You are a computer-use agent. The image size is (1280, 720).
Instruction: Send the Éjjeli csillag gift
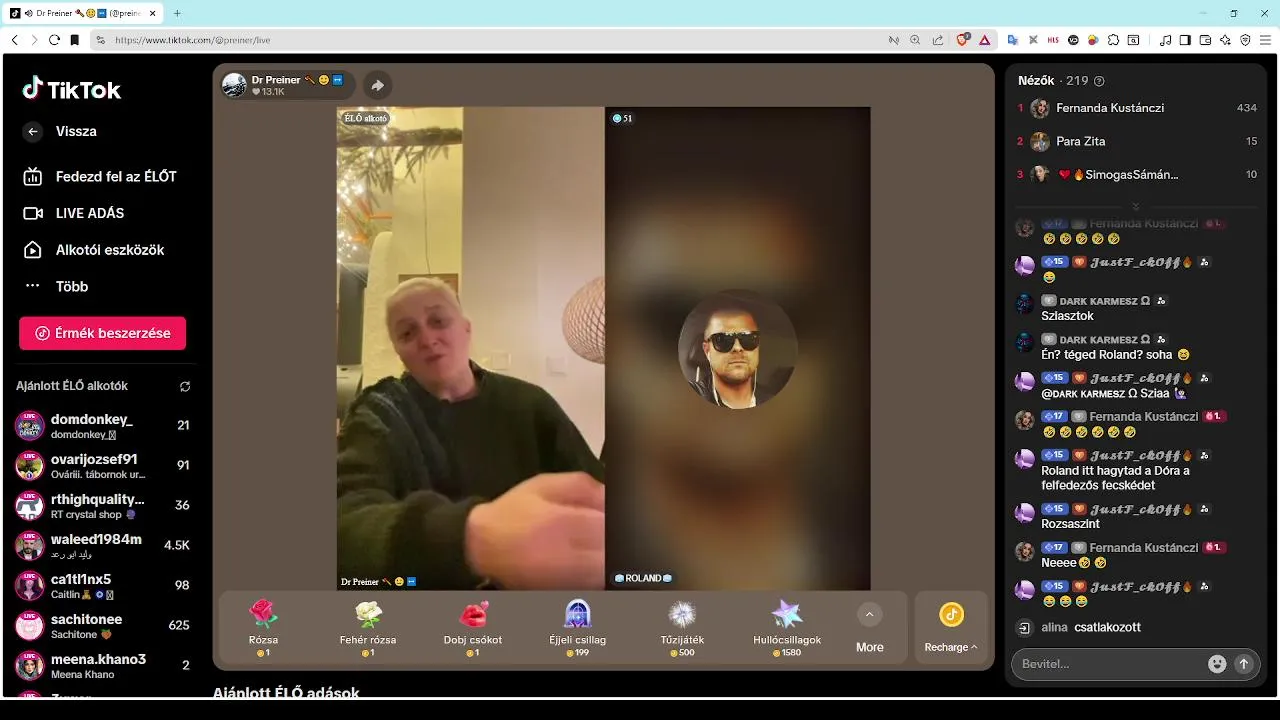pyautogui.click(x=577, y=628)
